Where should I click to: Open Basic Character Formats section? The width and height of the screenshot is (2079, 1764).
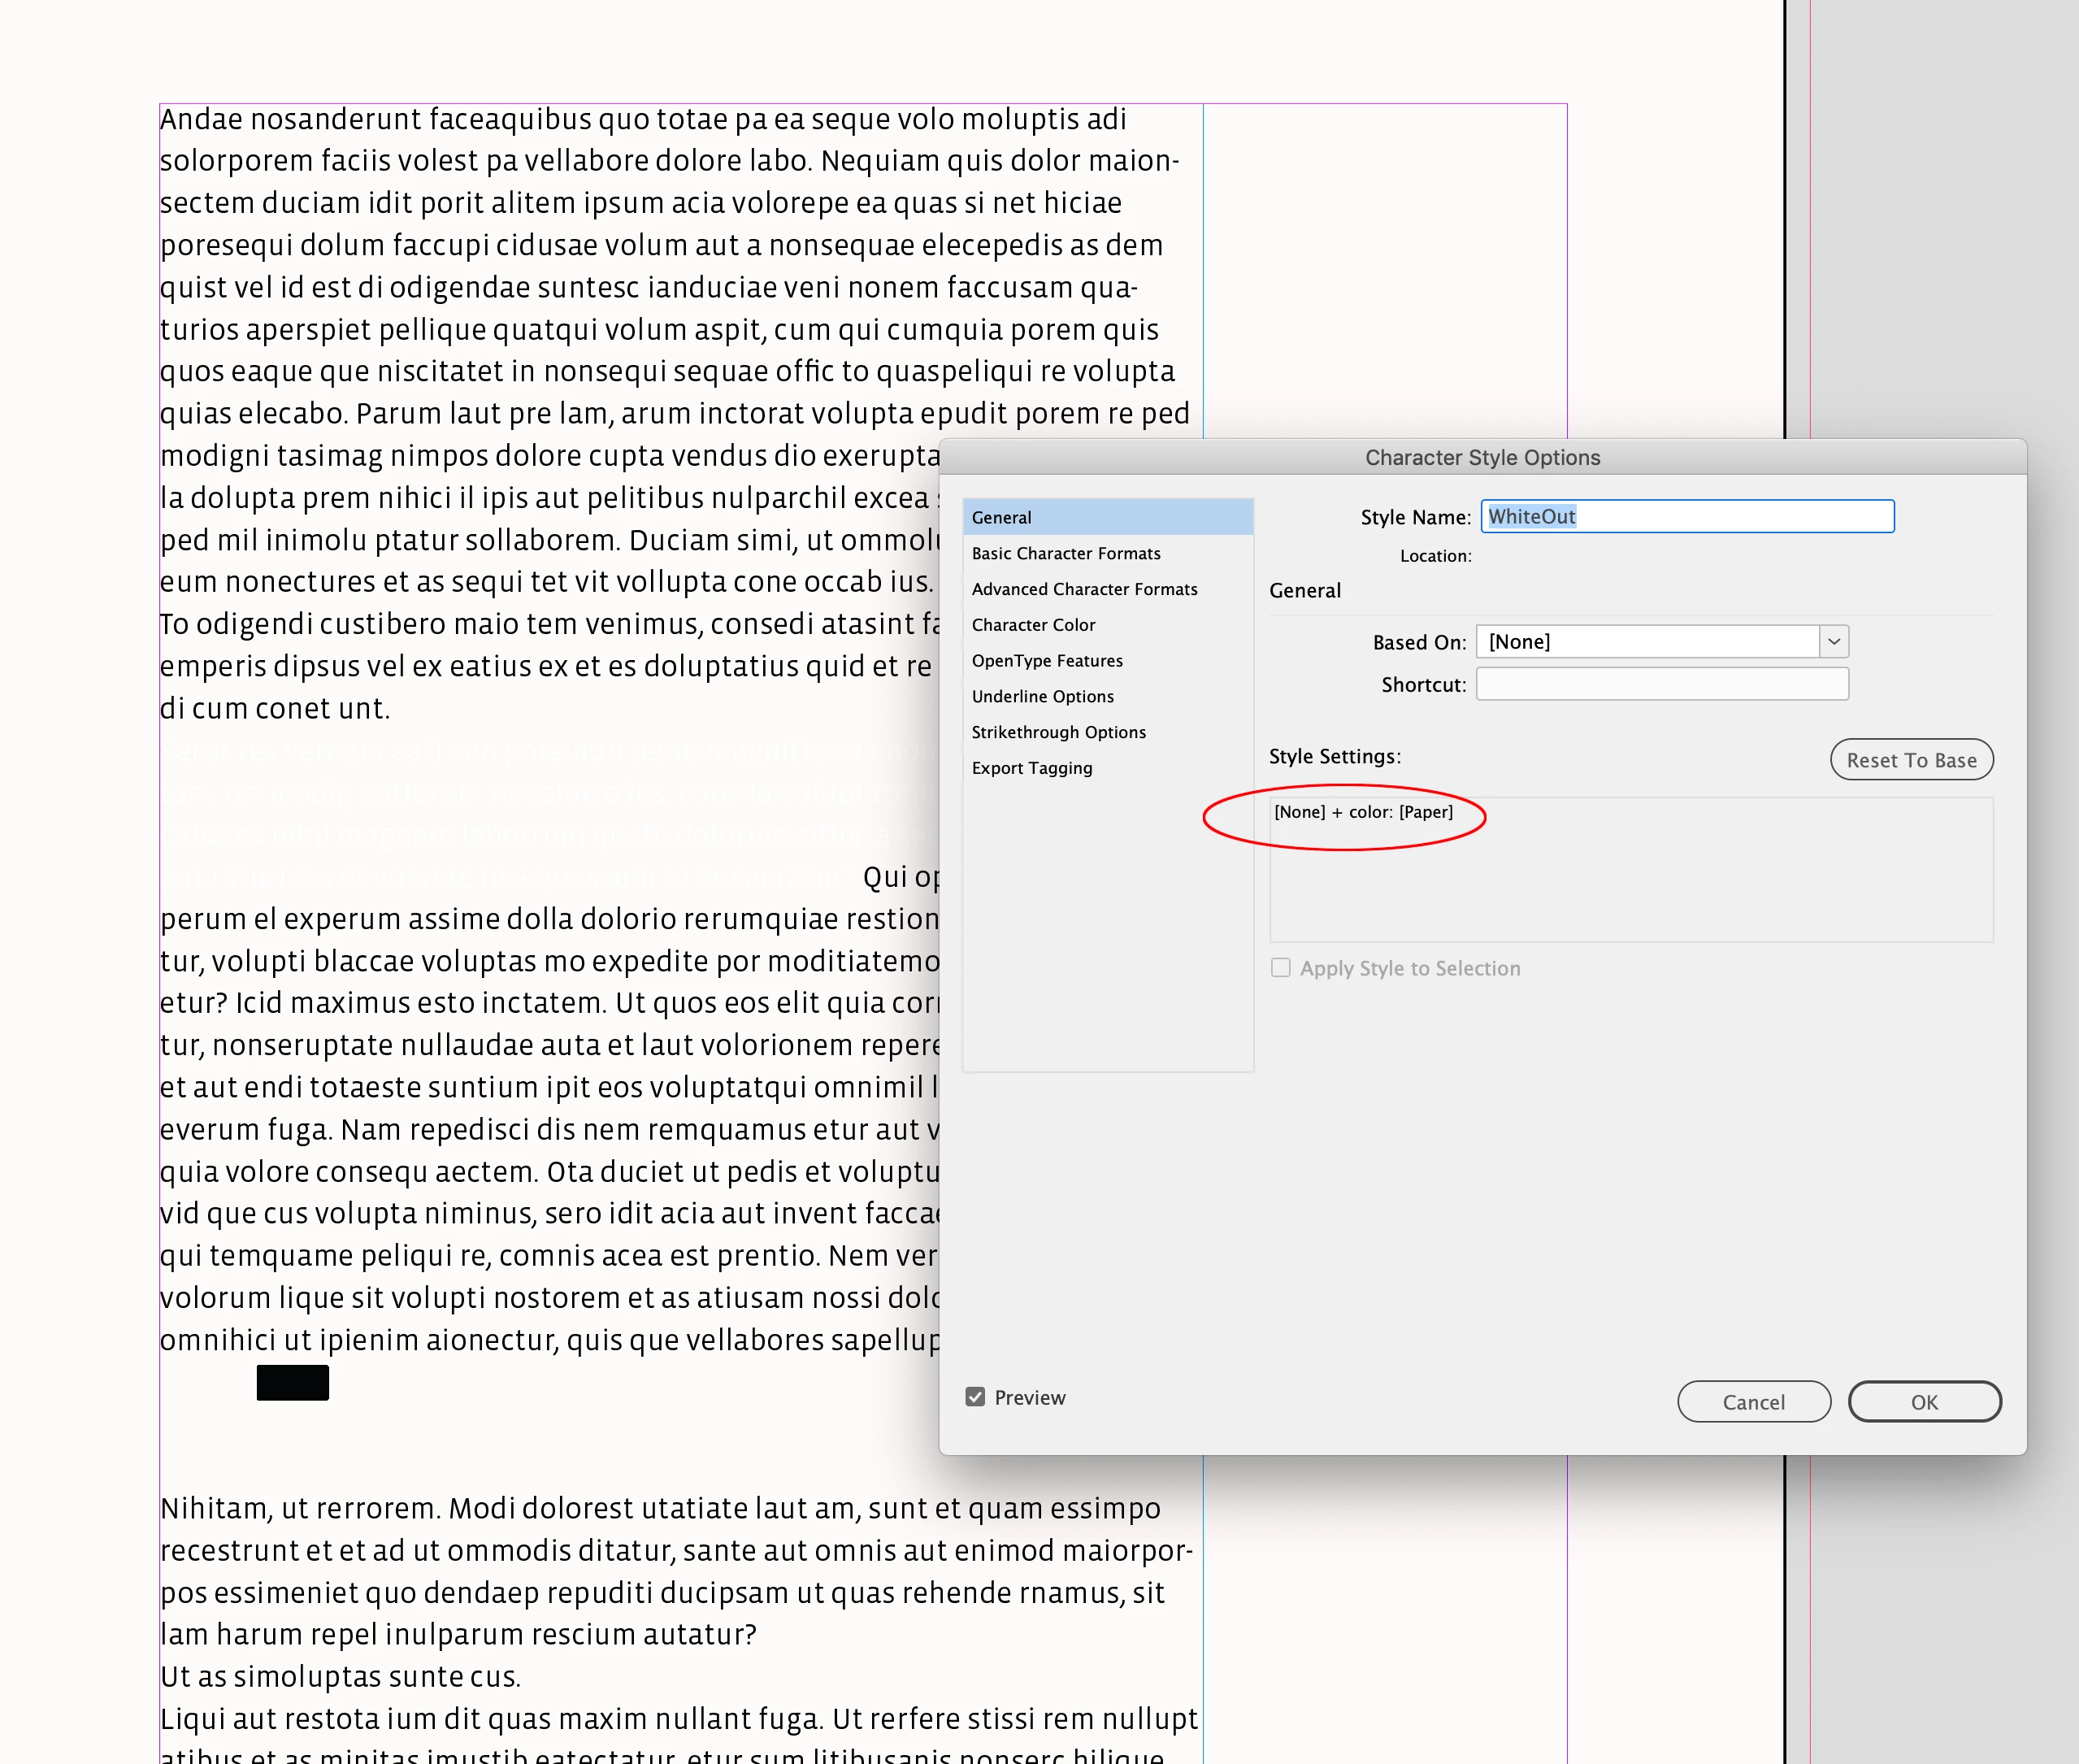[x=1066, y=553]
